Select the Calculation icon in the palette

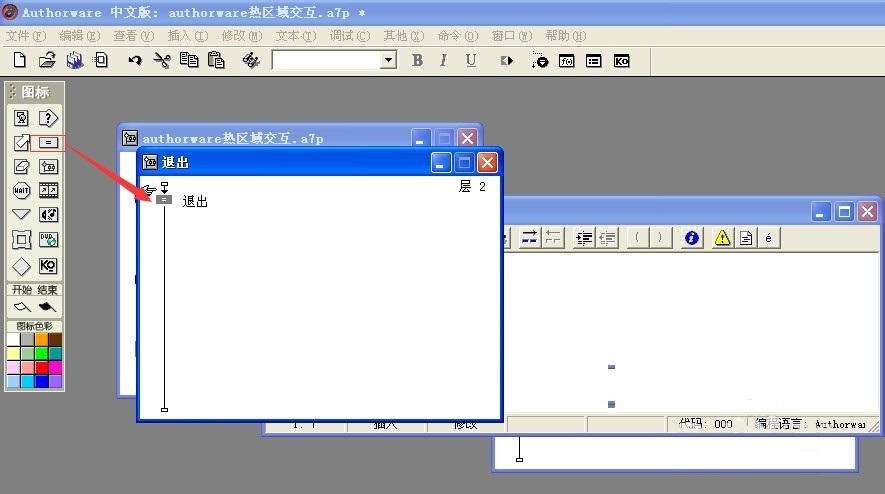pos(48,142)
